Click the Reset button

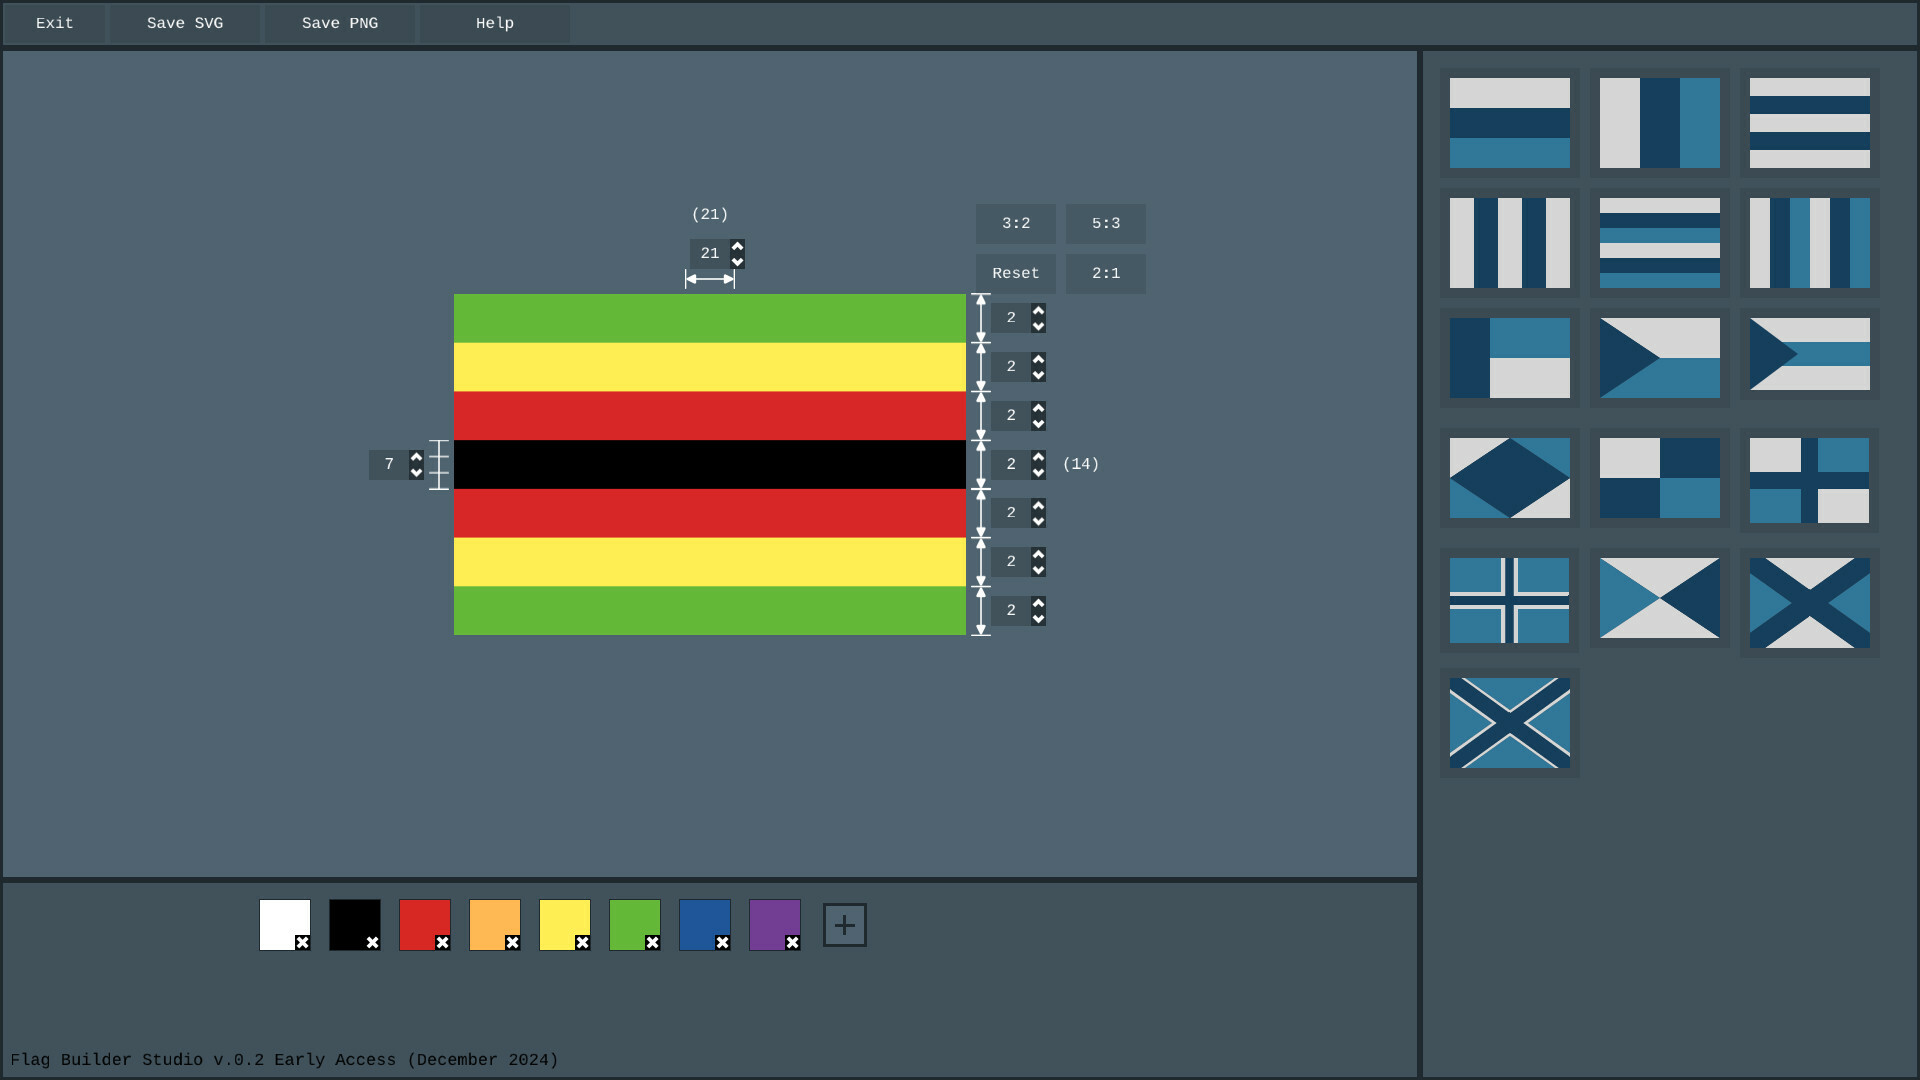tap(1015, 273)
